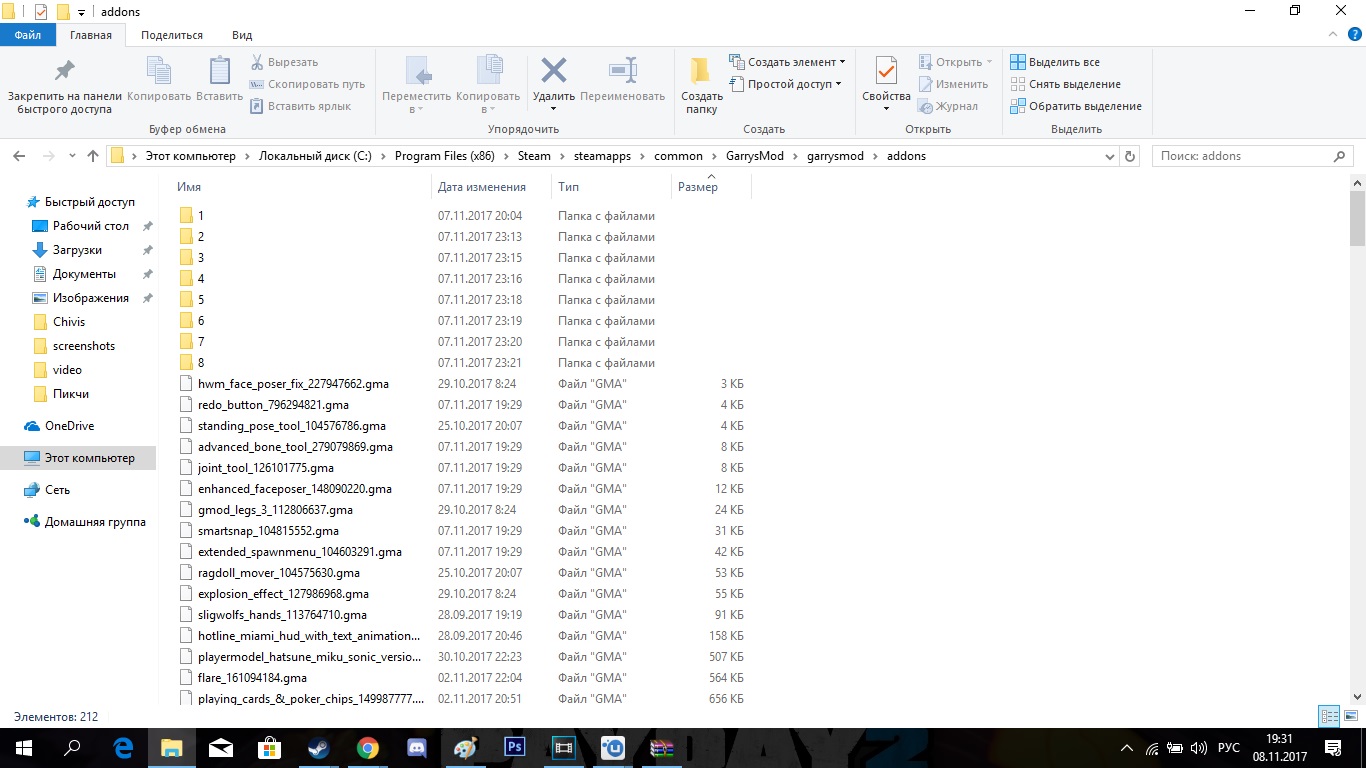
Task: Select Downloads (Загрузки) in sidebar
Action: click(77, 250)
